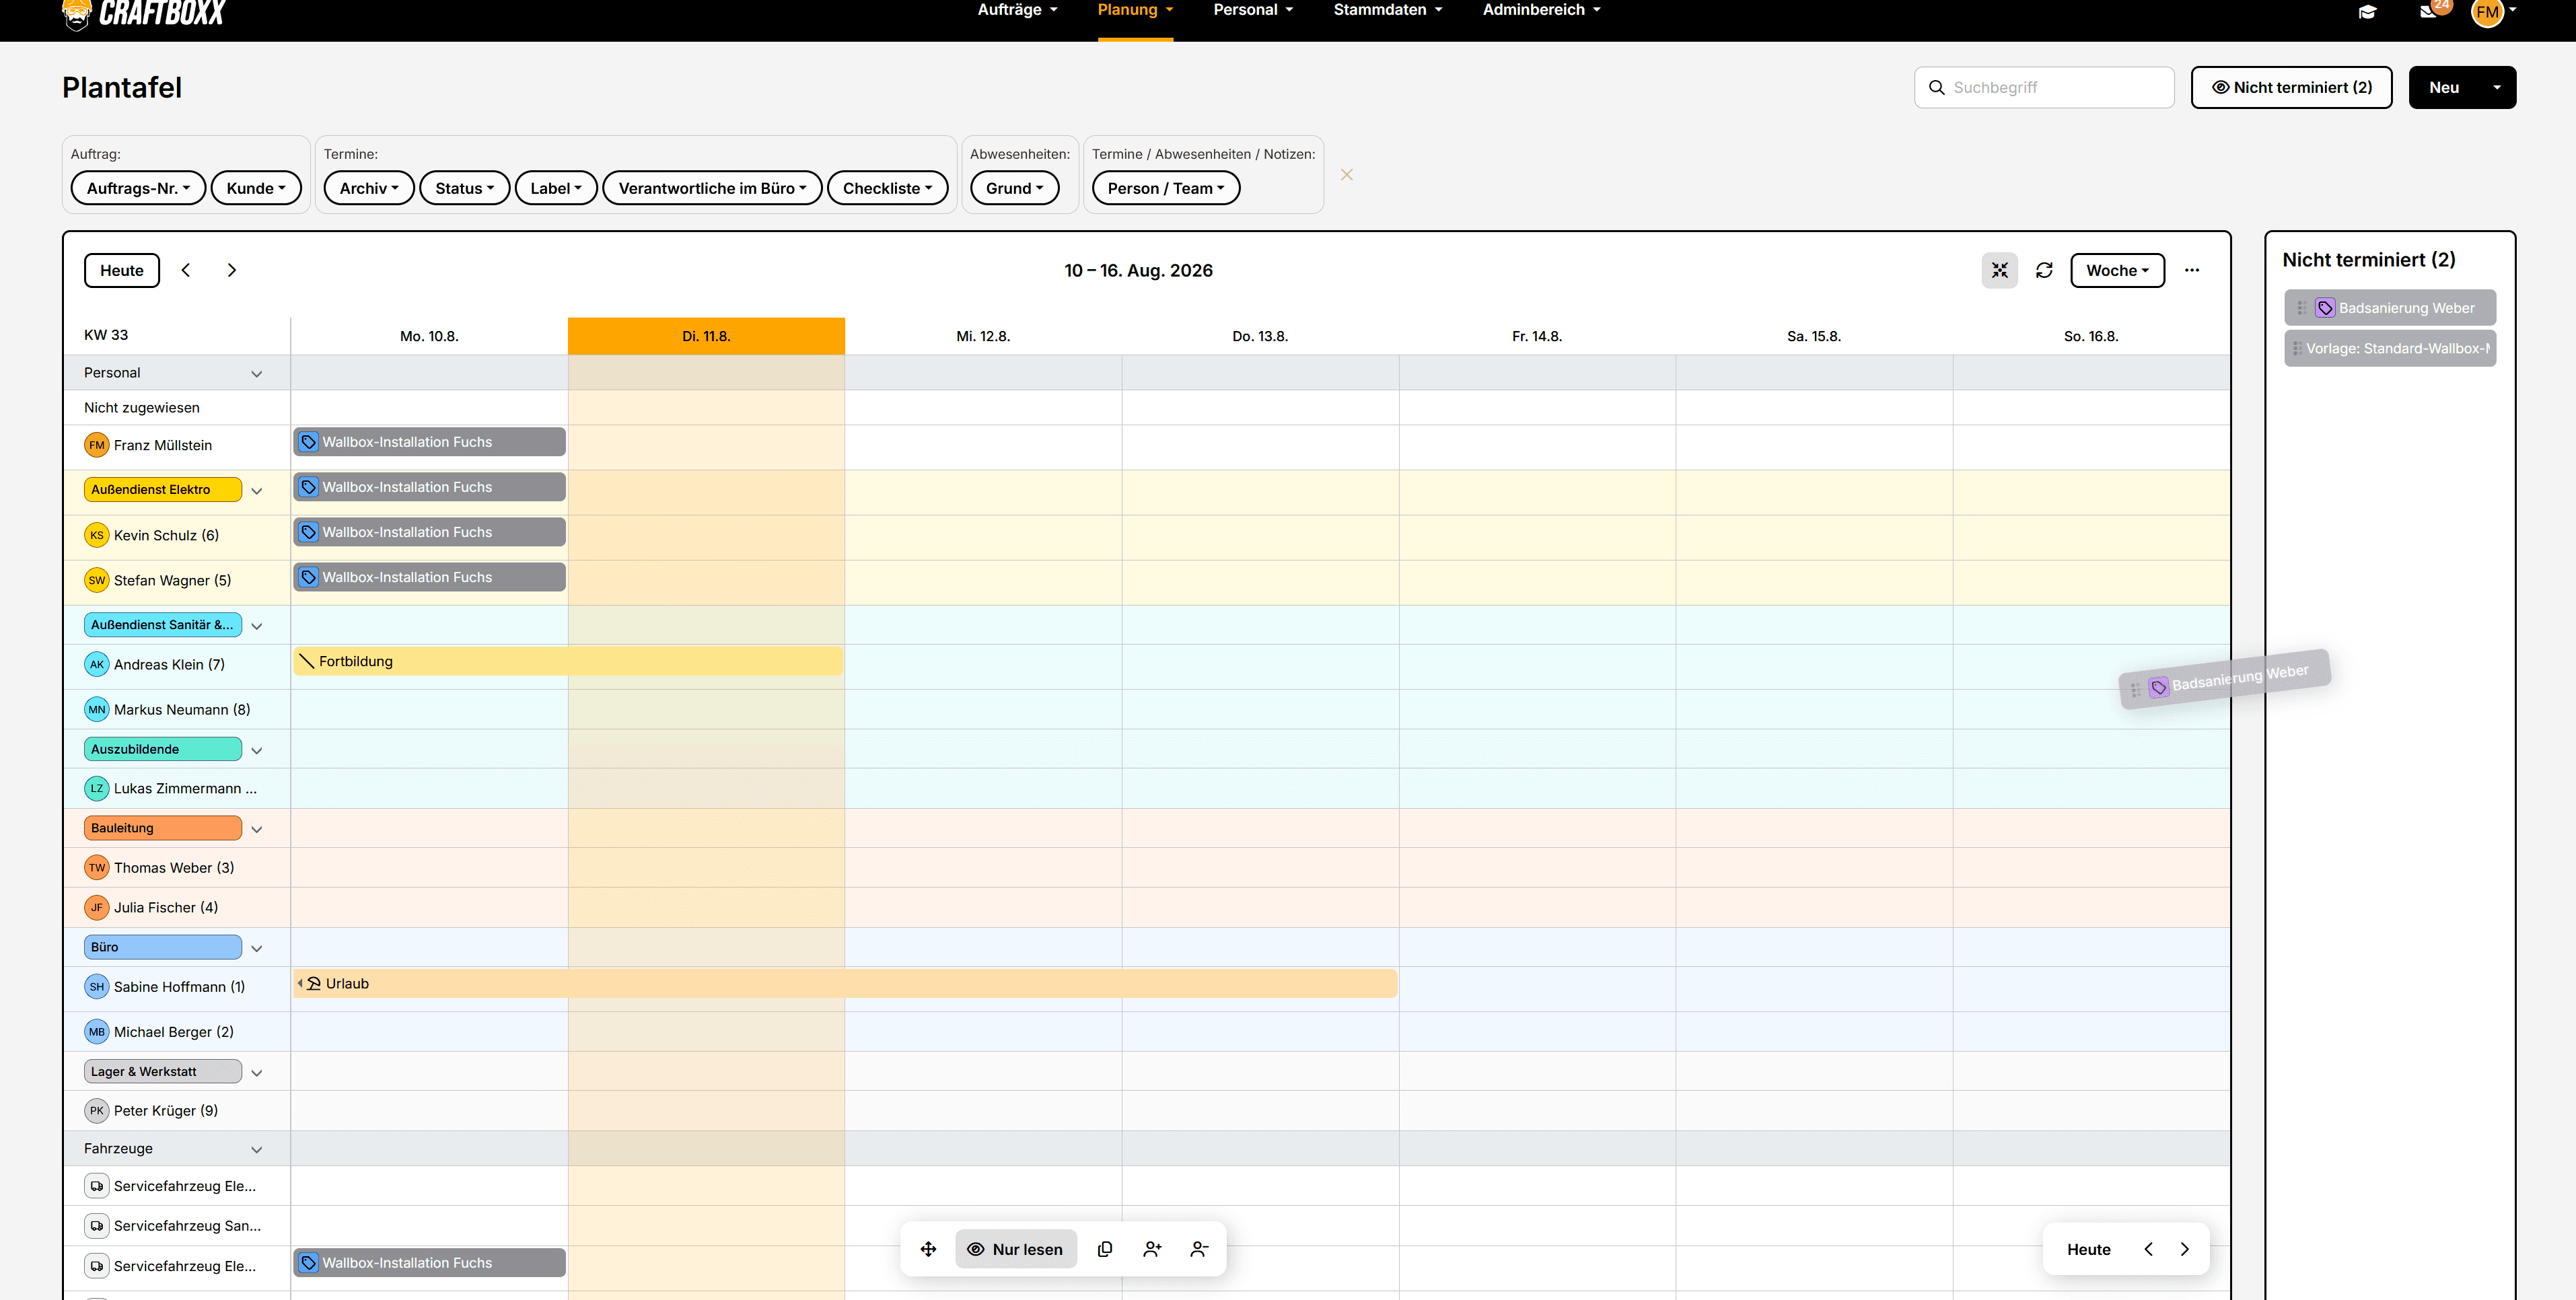Change the Woche view dropdown
The height and width of the screenshot is (1300, 2576).
coord(2118,270)
